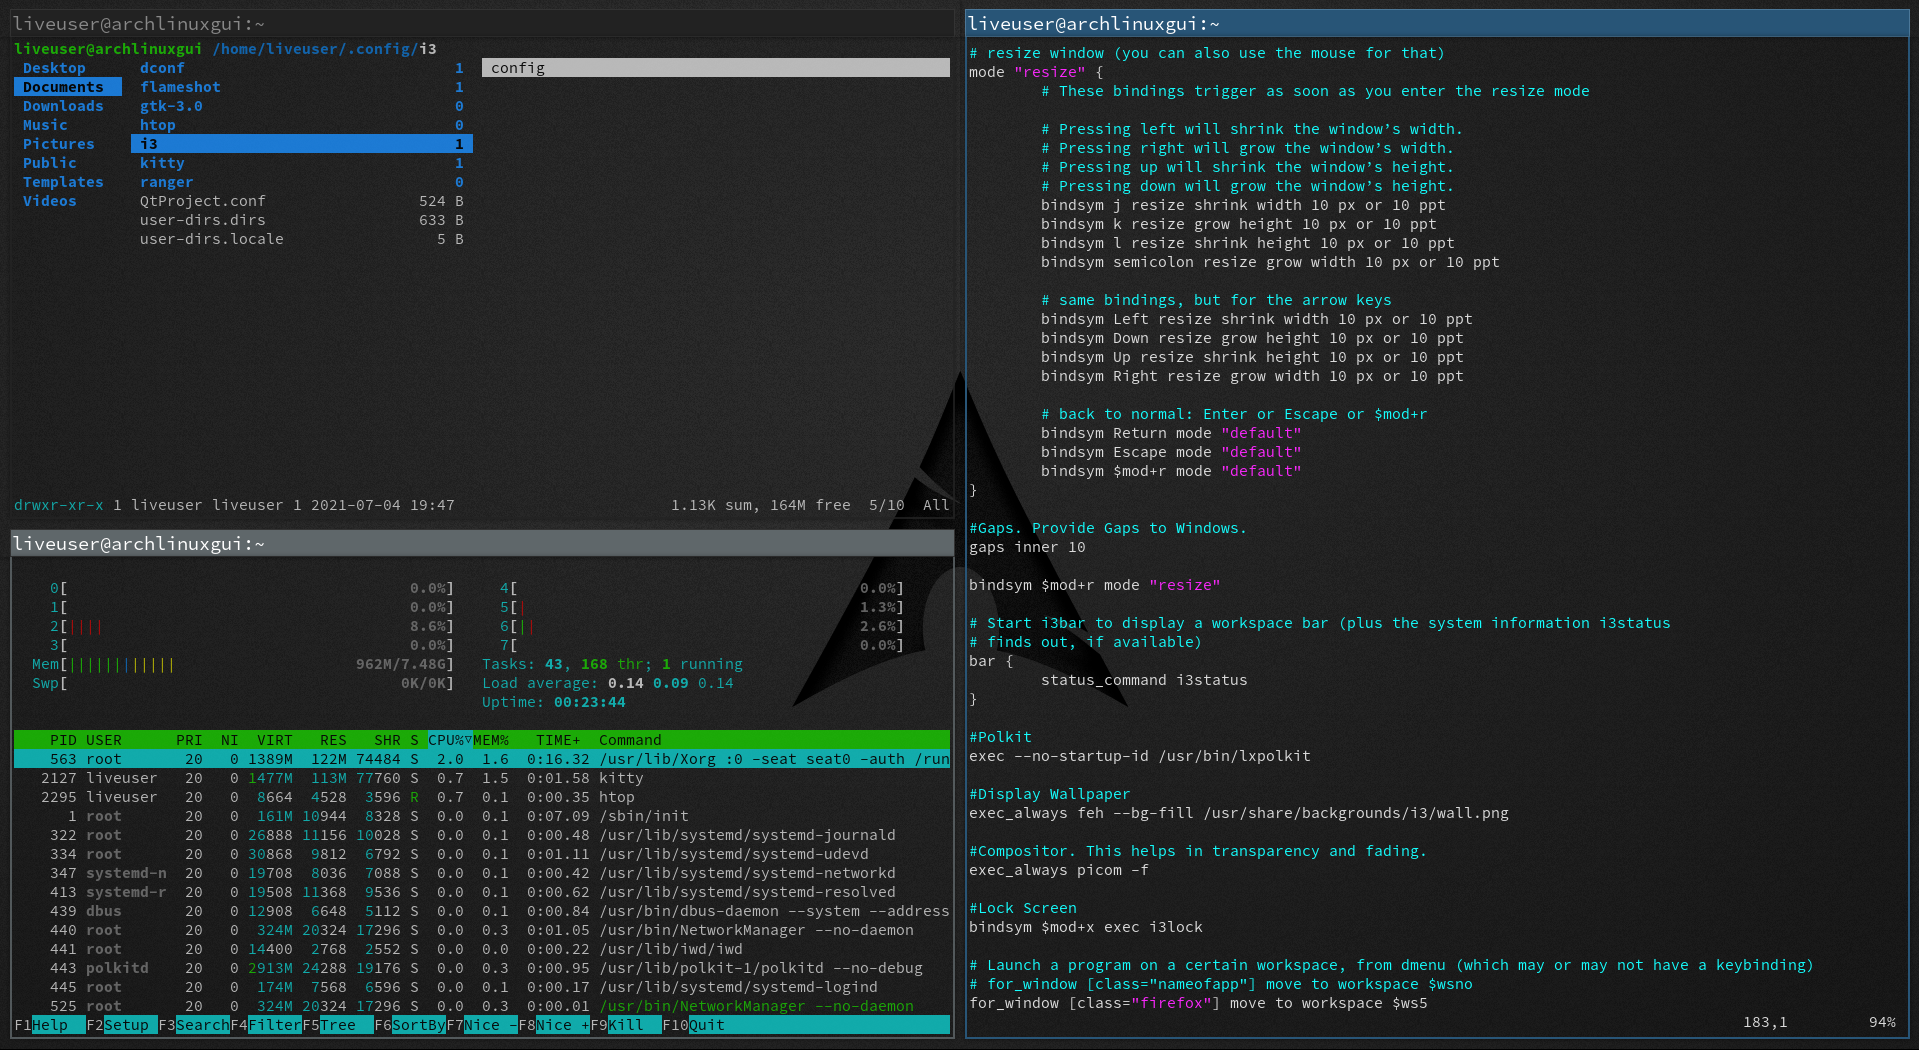
Task: Focus the vim terminal title bar
Action: tap(1437, 24)
